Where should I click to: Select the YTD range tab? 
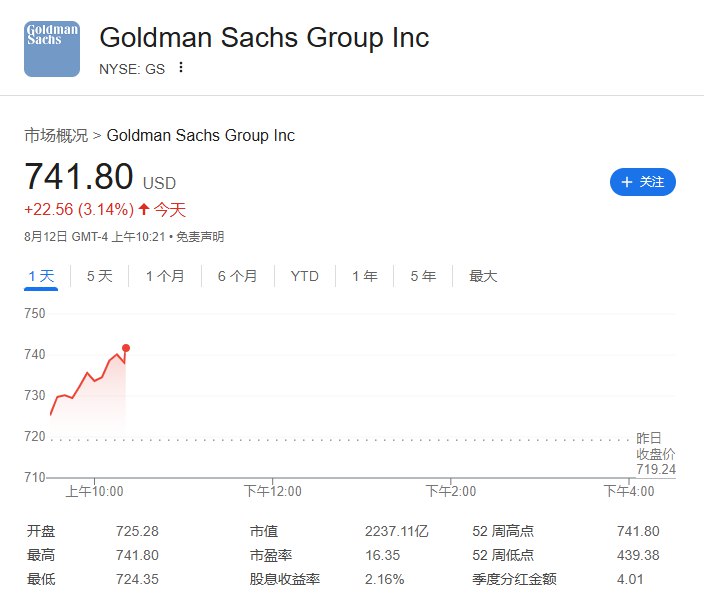coord(304,276)
